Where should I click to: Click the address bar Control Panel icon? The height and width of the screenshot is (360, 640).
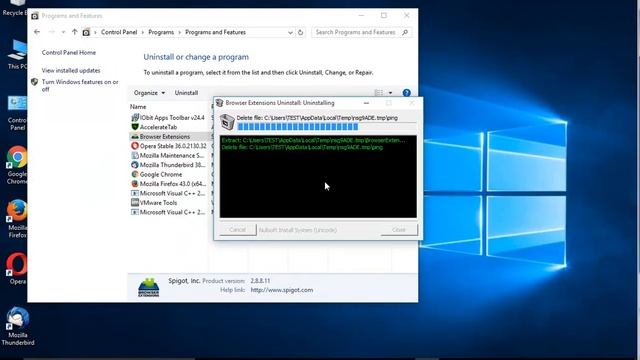pos(86,32)
